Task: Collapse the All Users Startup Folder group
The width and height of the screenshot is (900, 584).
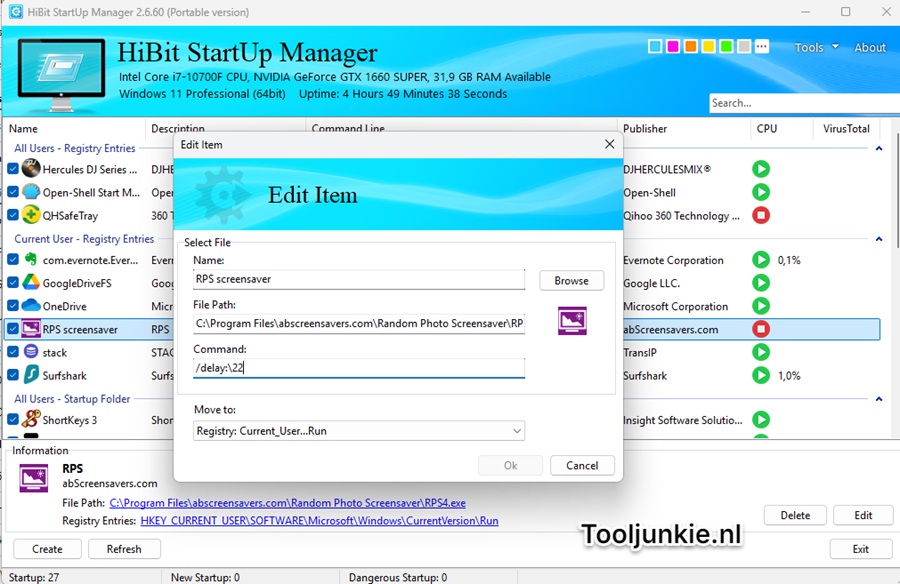Action: point(879,399)
